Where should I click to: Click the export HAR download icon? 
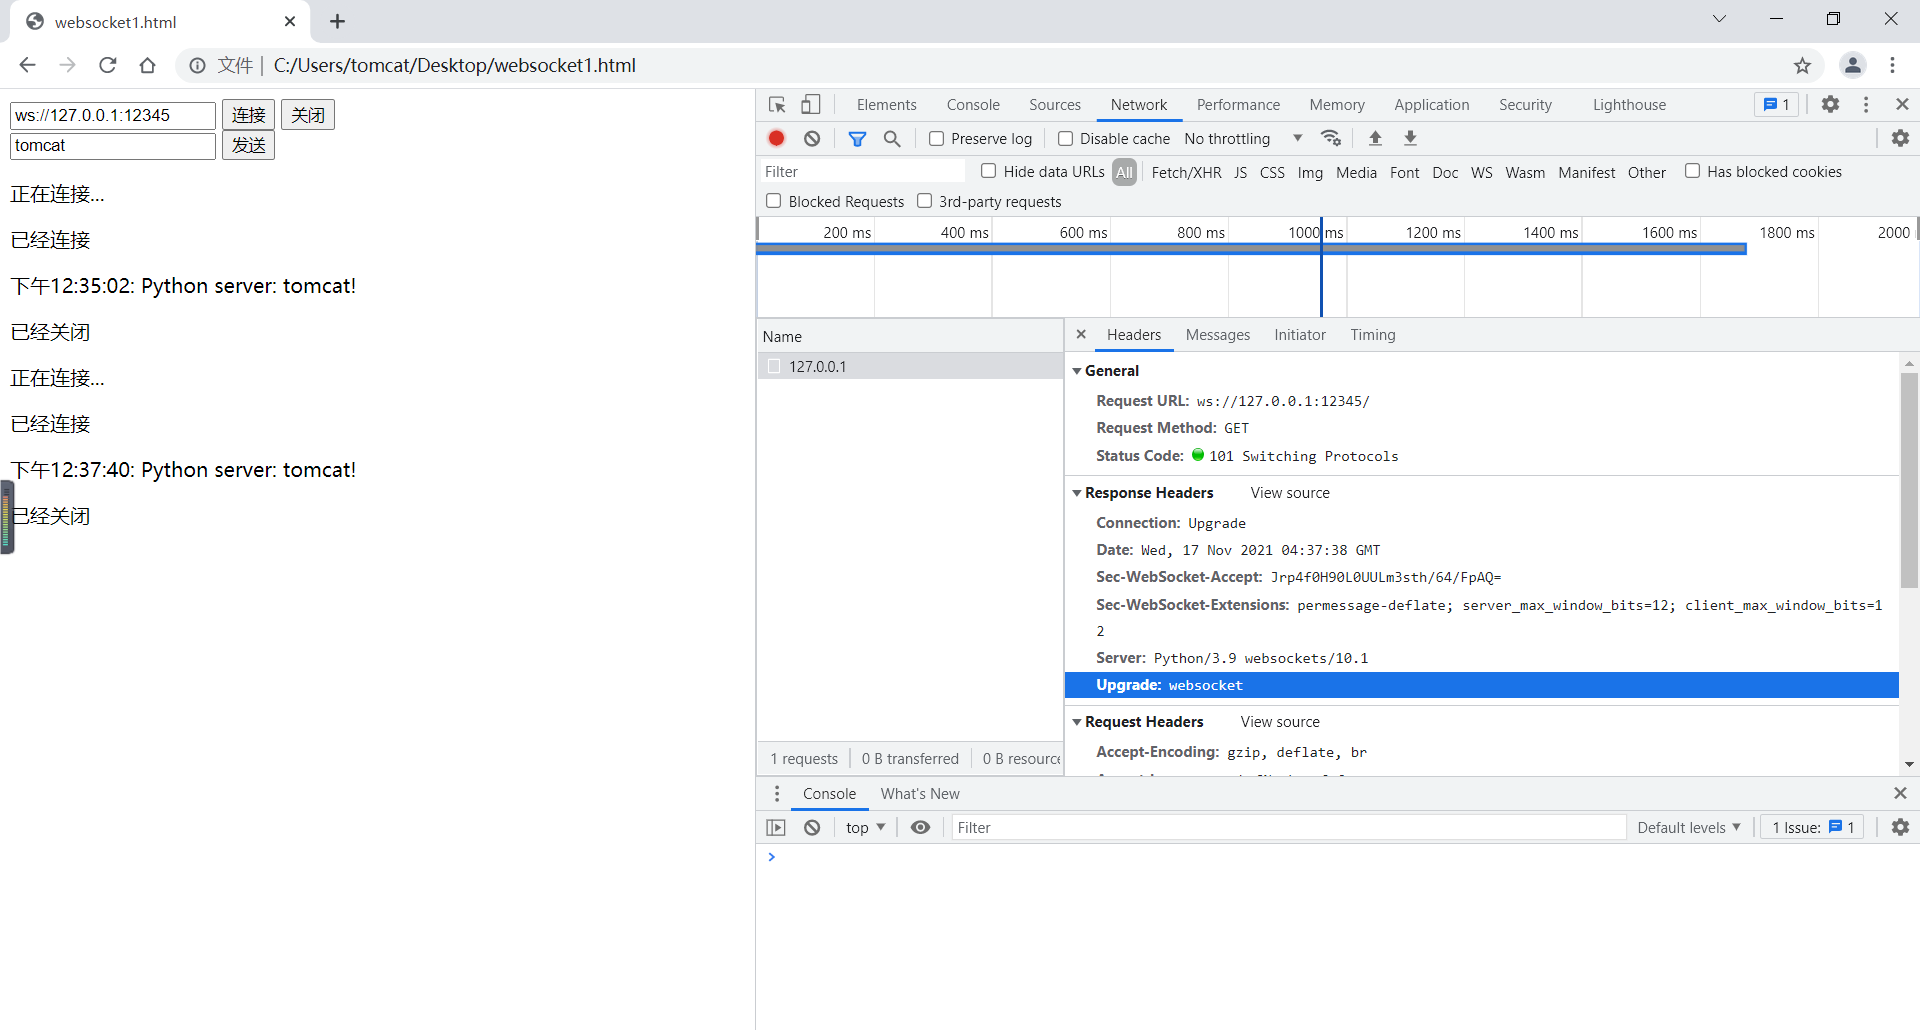[1410, 138]
